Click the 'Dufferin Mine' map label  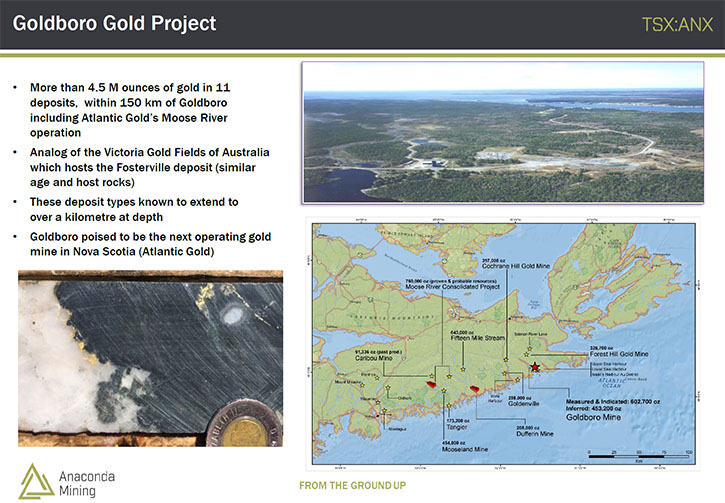coord(535,434)
